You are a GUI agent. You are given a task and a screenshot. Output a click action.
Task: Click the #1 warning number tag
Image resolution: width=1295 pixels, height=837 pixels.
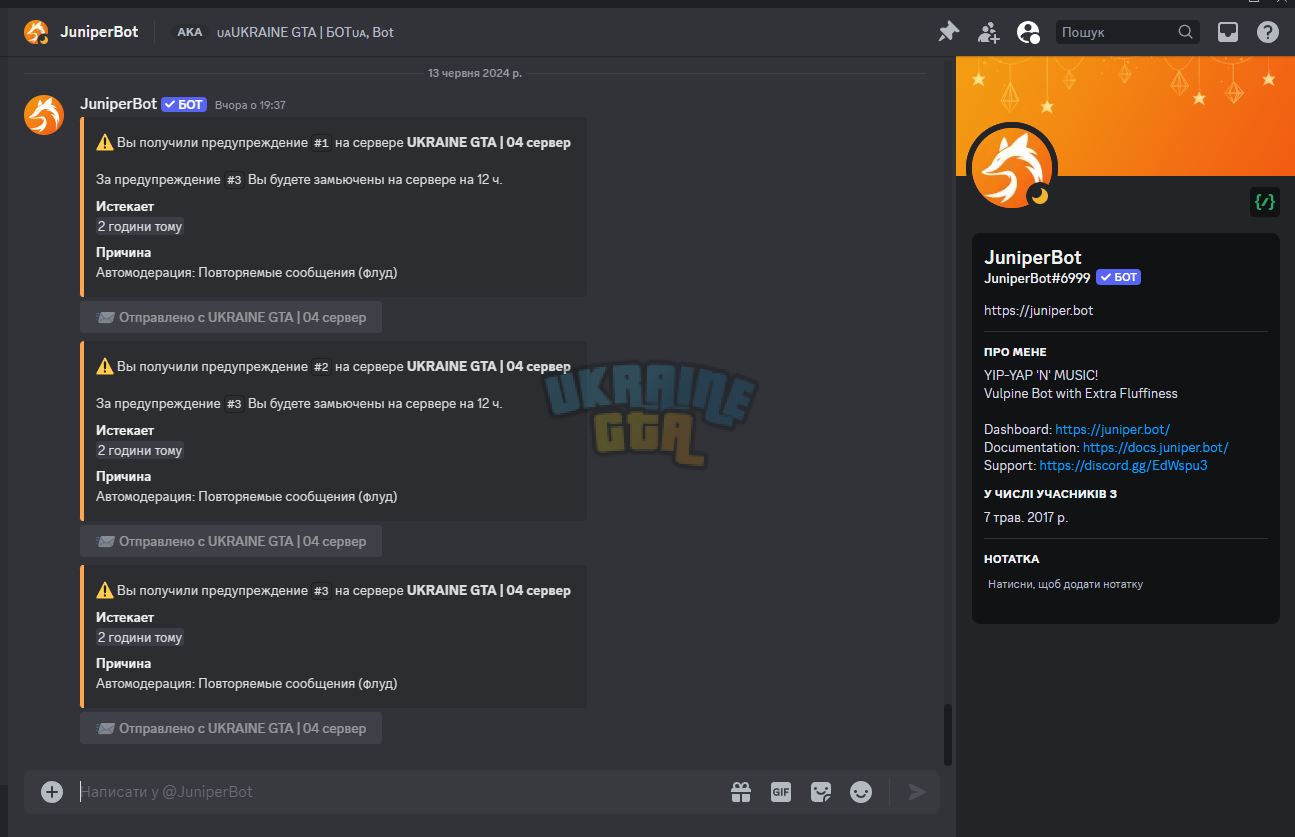[x=321, y=143]
